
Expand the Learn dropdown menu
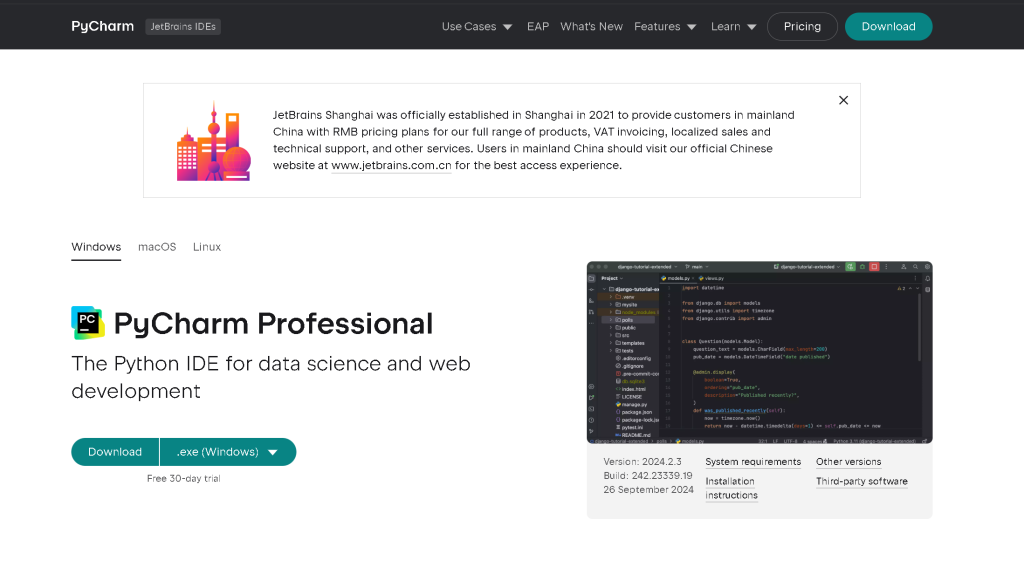[733, 27]
